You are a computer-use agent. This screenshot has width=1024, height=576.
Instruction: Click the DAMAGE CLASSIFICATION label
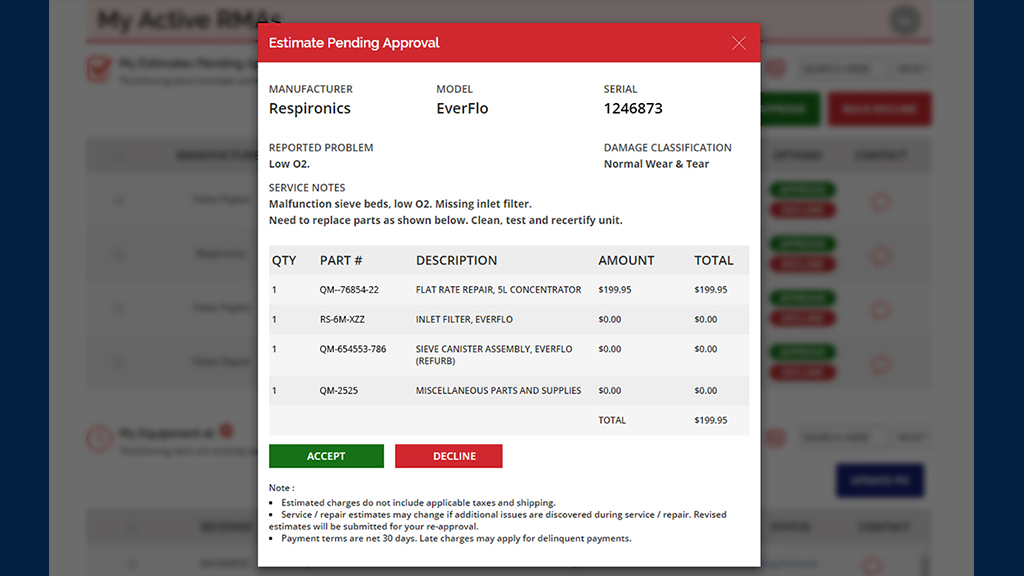click(667, 148)
